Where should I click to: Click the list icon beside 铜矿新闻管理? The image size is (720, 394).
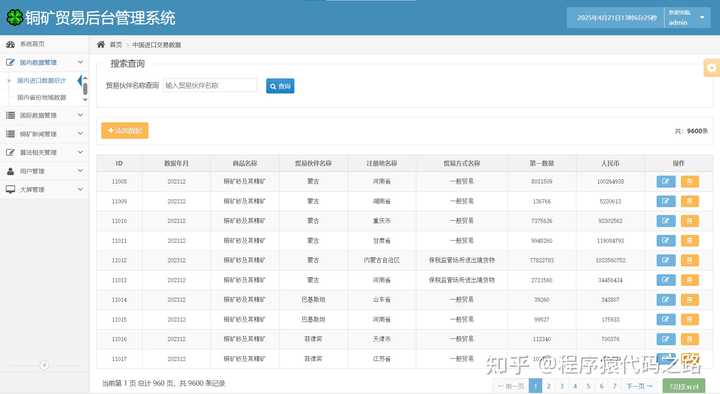(x=10, y=134)
